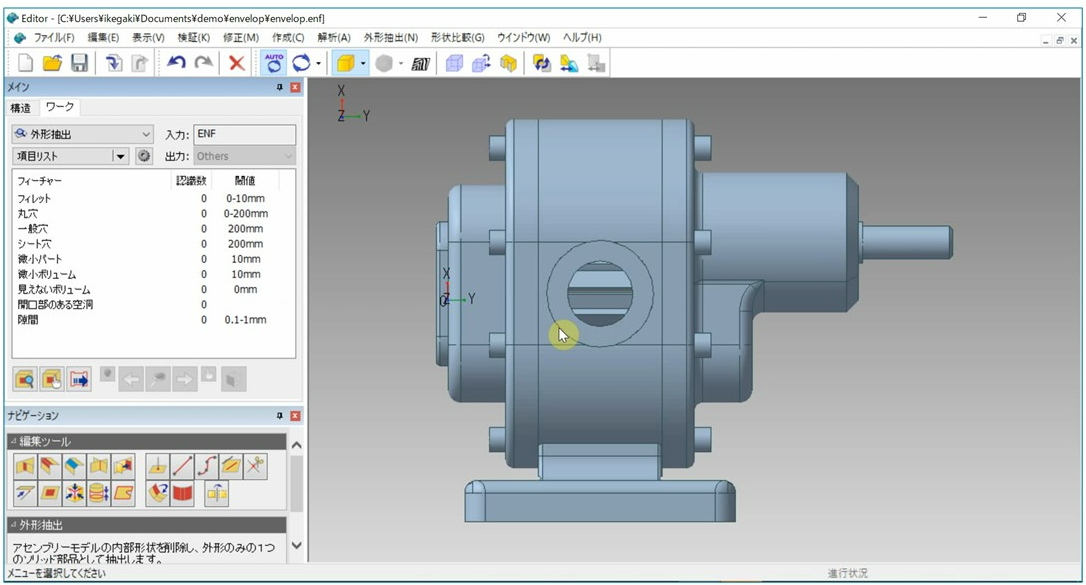The image size is (1086, 585).
Task: Collapse the 編集ツール section
Action: (x=13, y=441)
